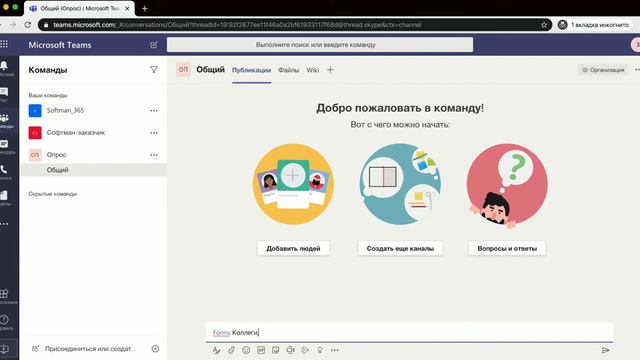This screenshot has height=360, width=640.
Task: Click Вопросы и ответы button
Action: pyautogui.click(x=507, y=248)
